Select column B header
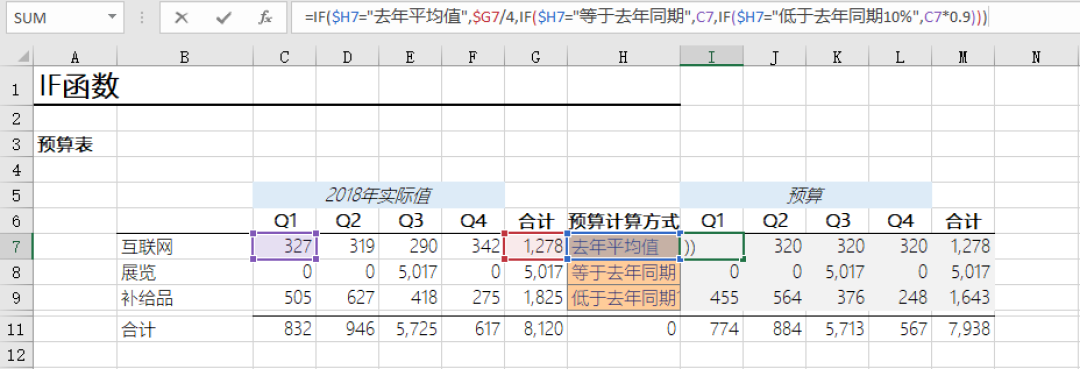The width and height of the screenshot is (1080, 369). click(185, 57)
